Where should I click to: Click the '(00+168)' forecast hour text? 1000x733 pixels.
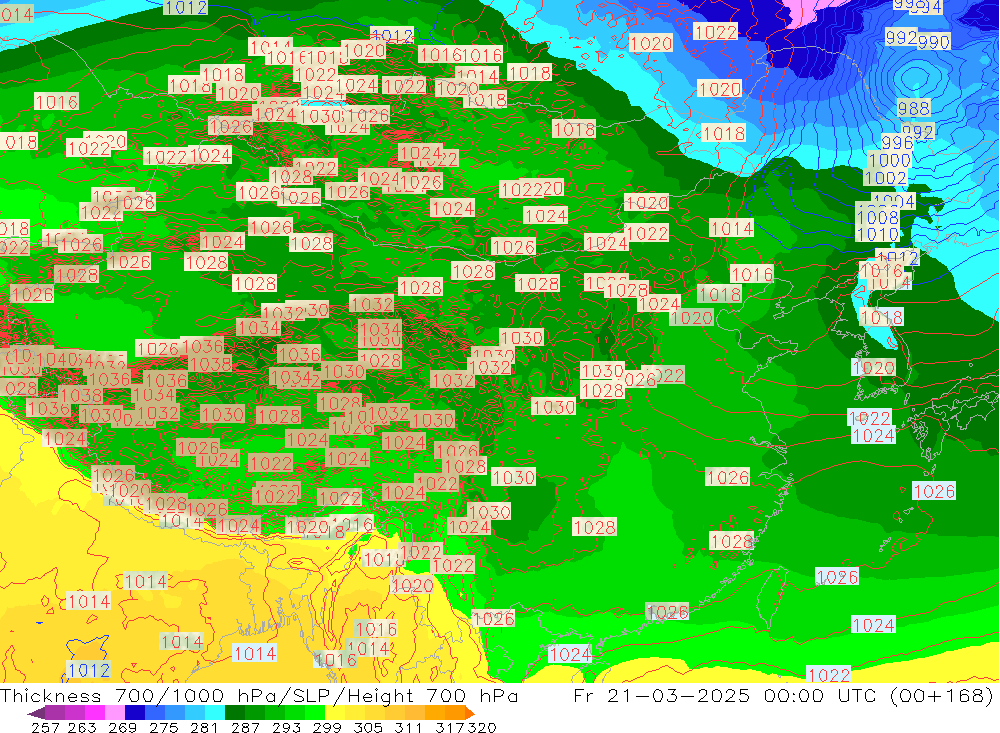pos(942,695)
